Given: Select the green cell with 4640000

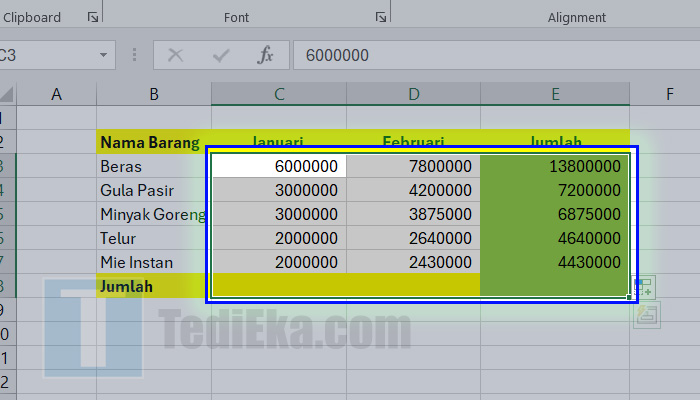Looking at the screenshot, I should [x=555, y=238].
